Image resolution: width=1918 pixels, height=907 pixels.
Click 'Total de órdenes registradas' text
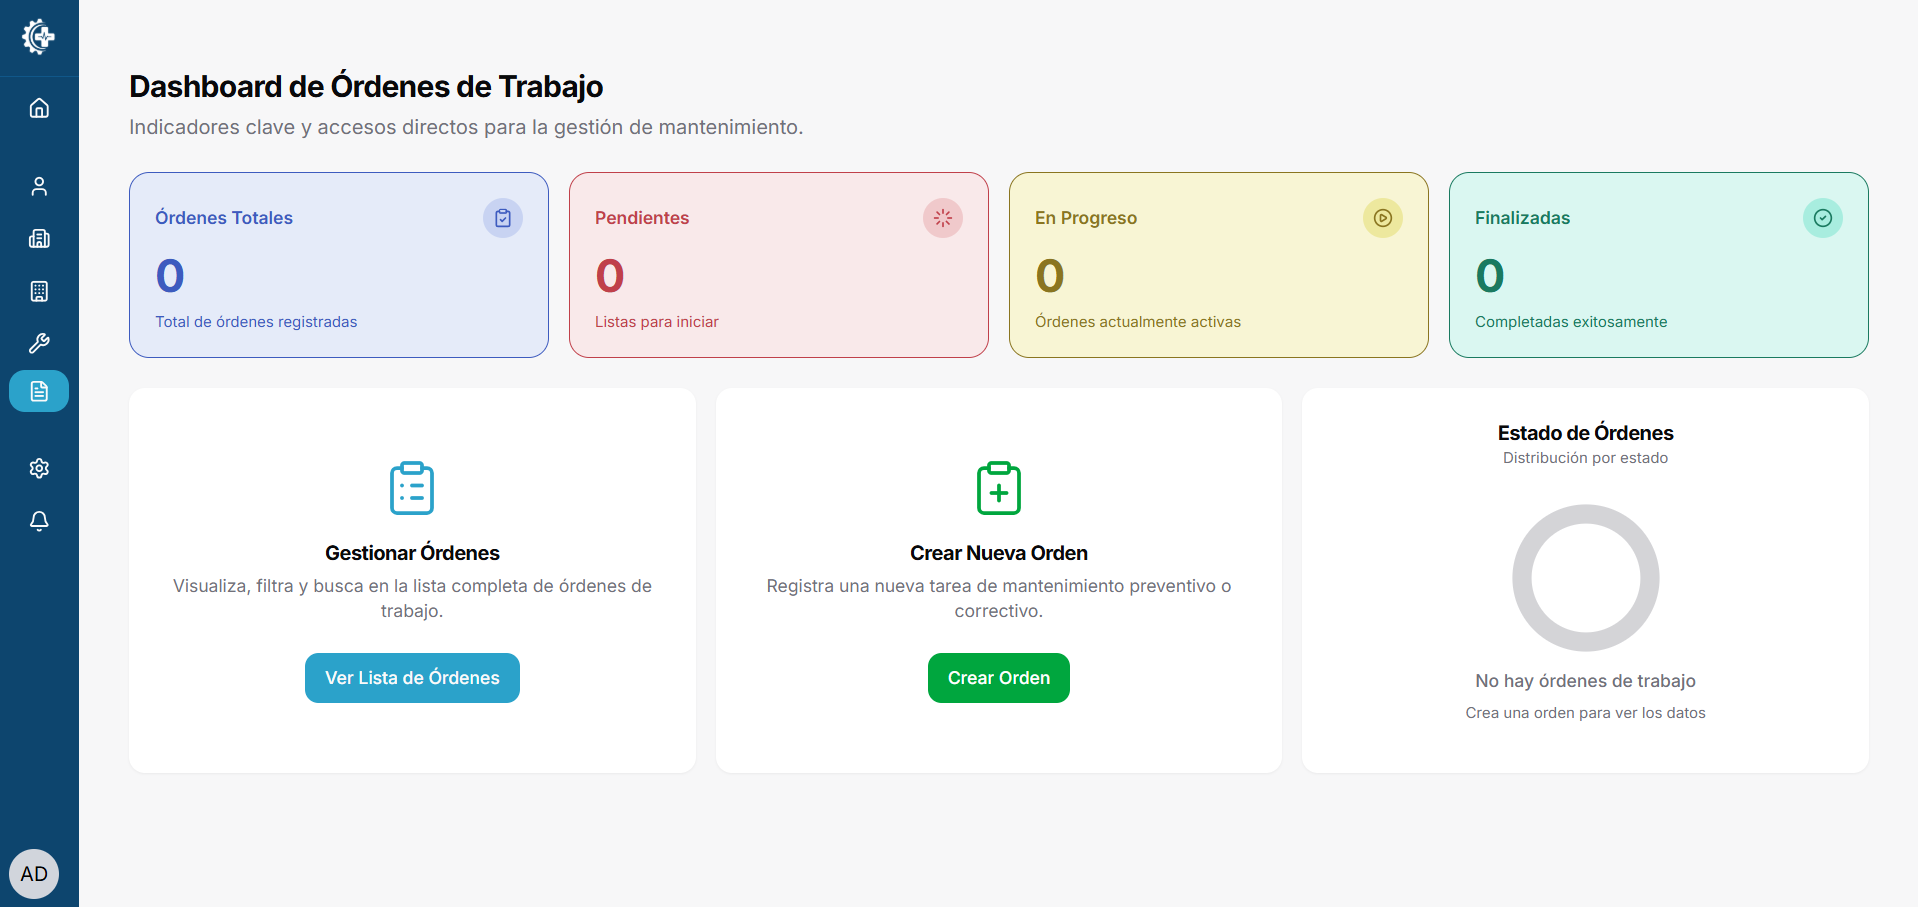[x=256, y=322]
